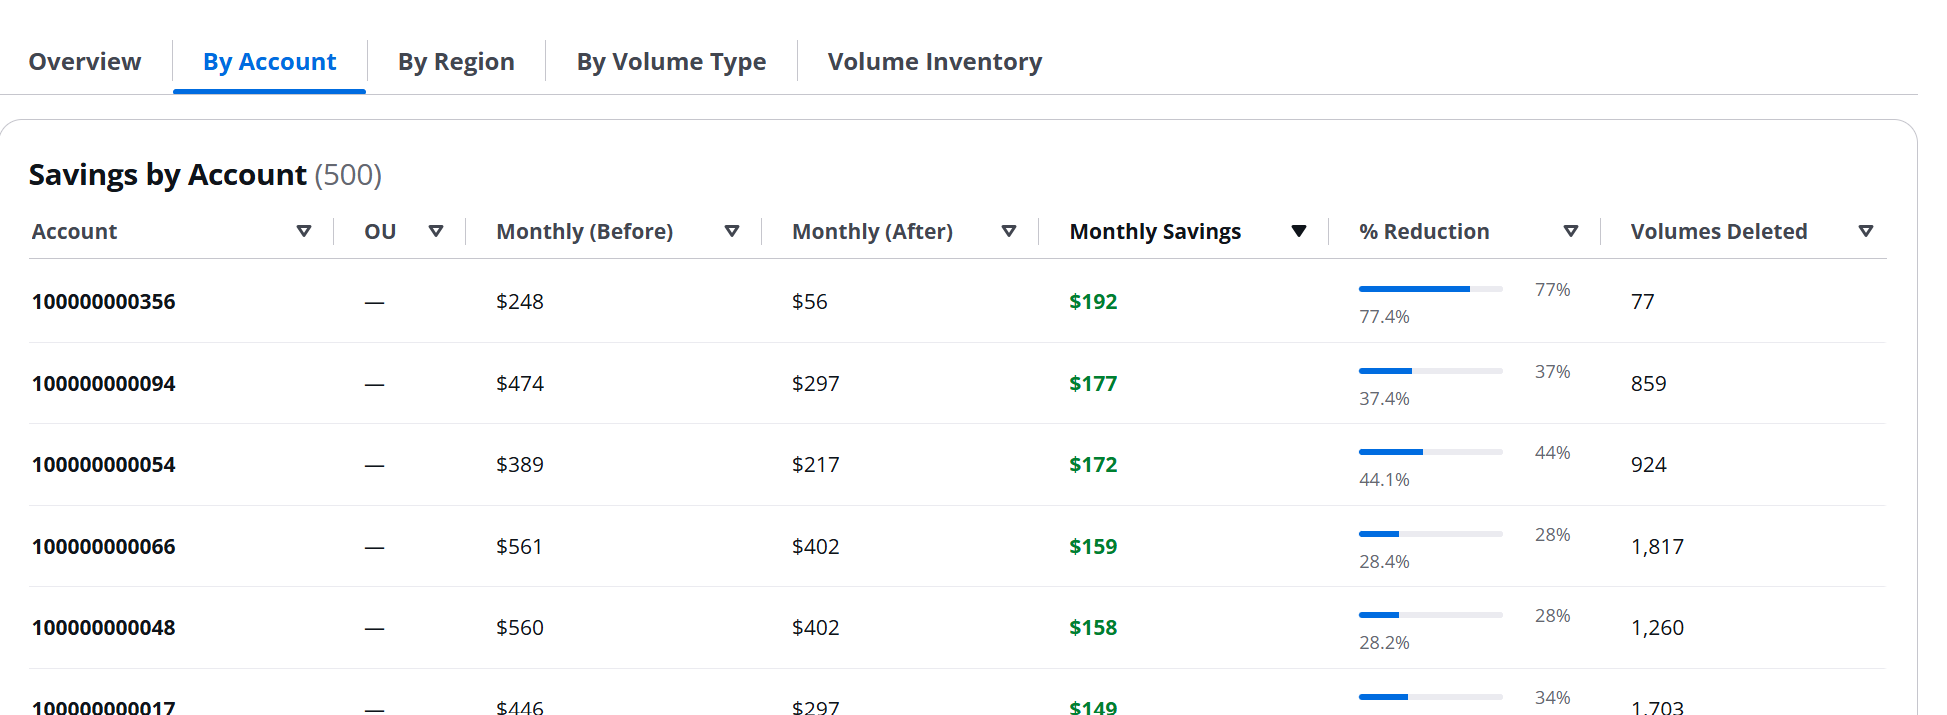The height and width of the screenshot is (715, 1947).
Task: Sort by the OU column arrow
Action: 436,231
